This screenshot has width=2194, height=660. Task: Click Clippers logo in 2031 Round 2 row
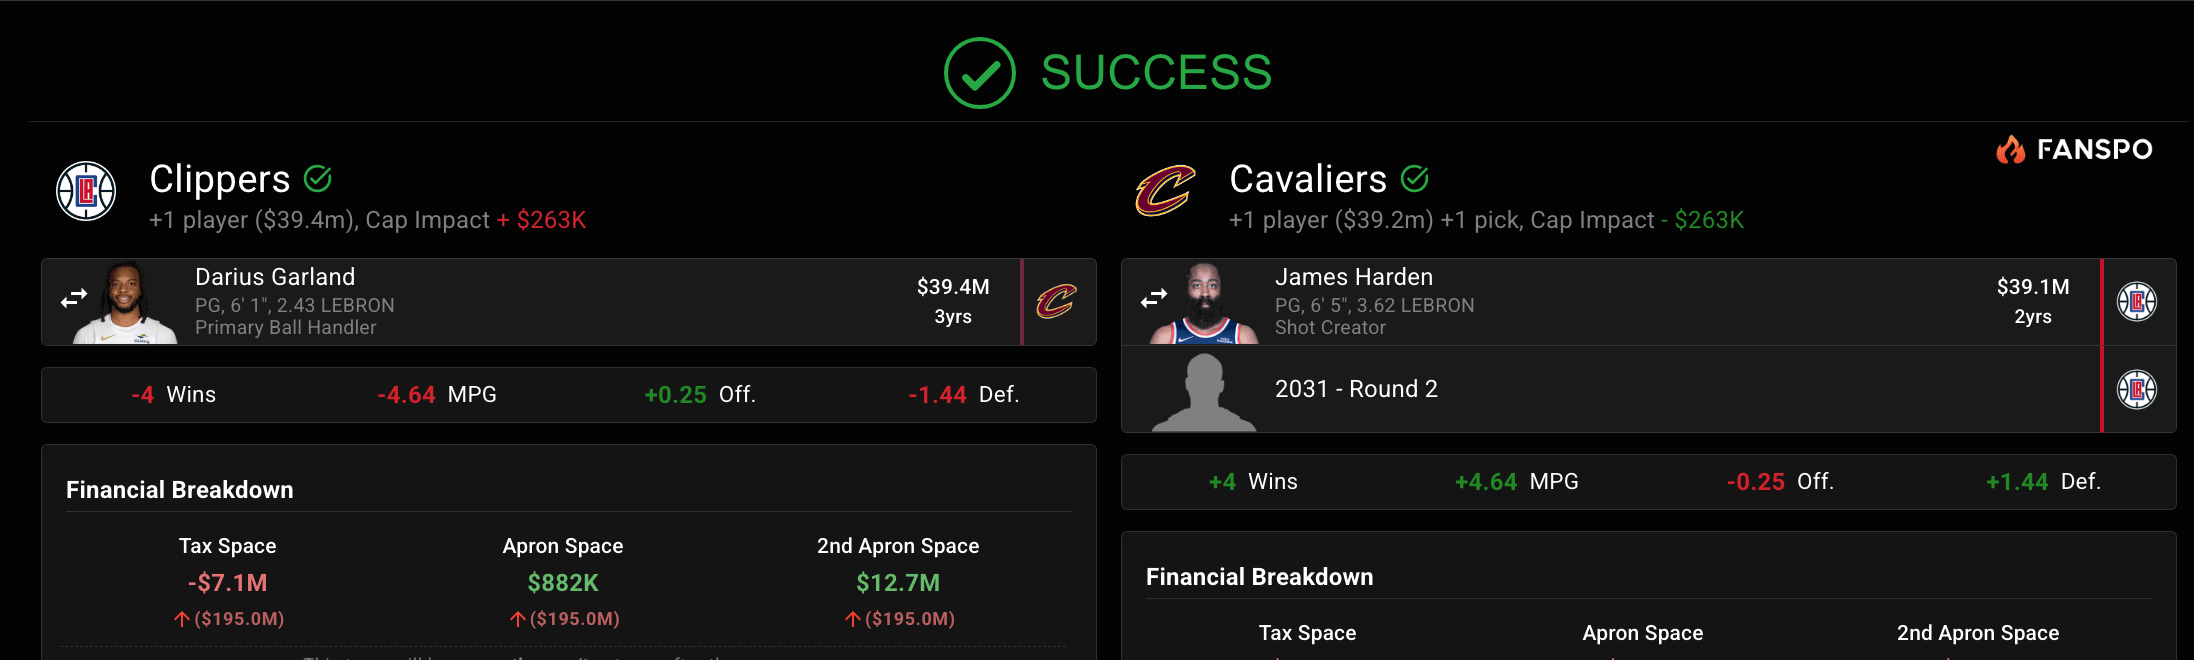click(2137, 389)
